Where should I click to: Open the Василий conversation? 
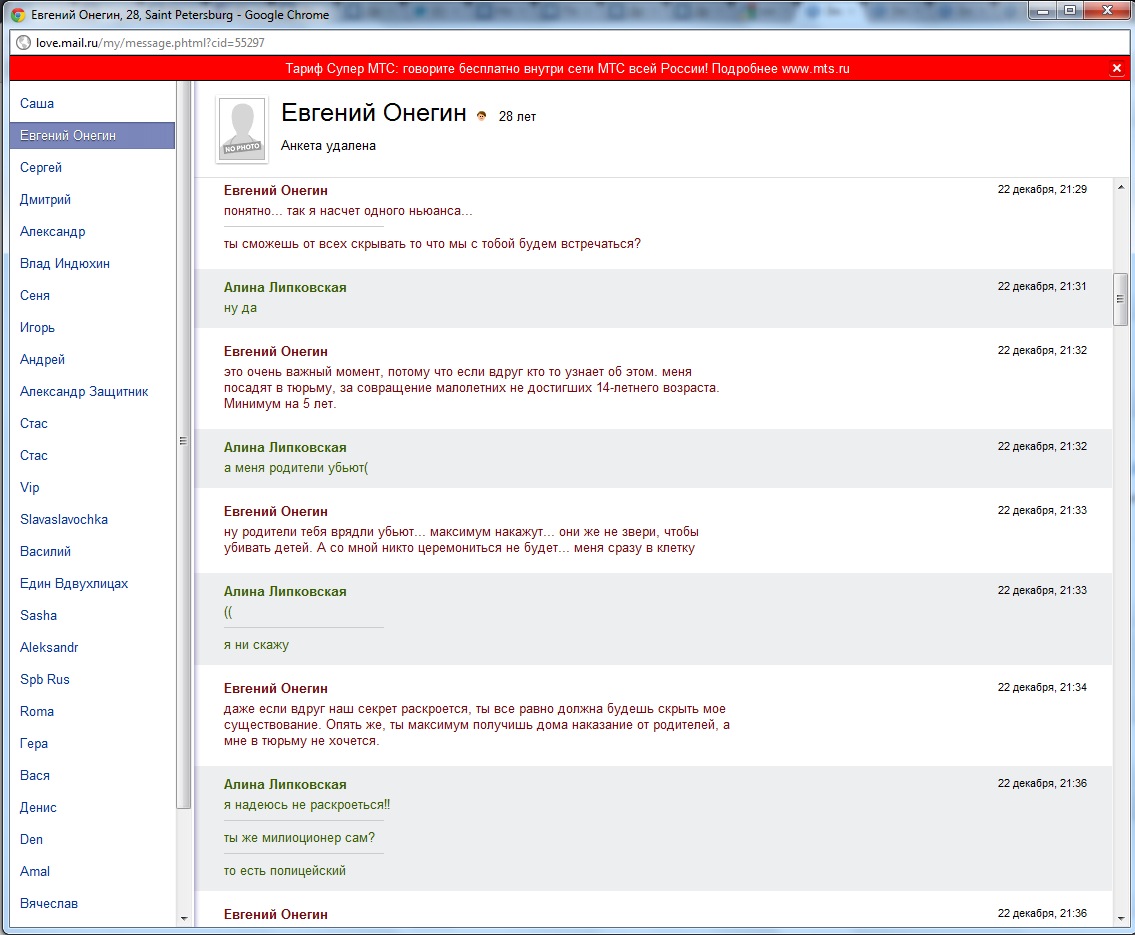46,551
